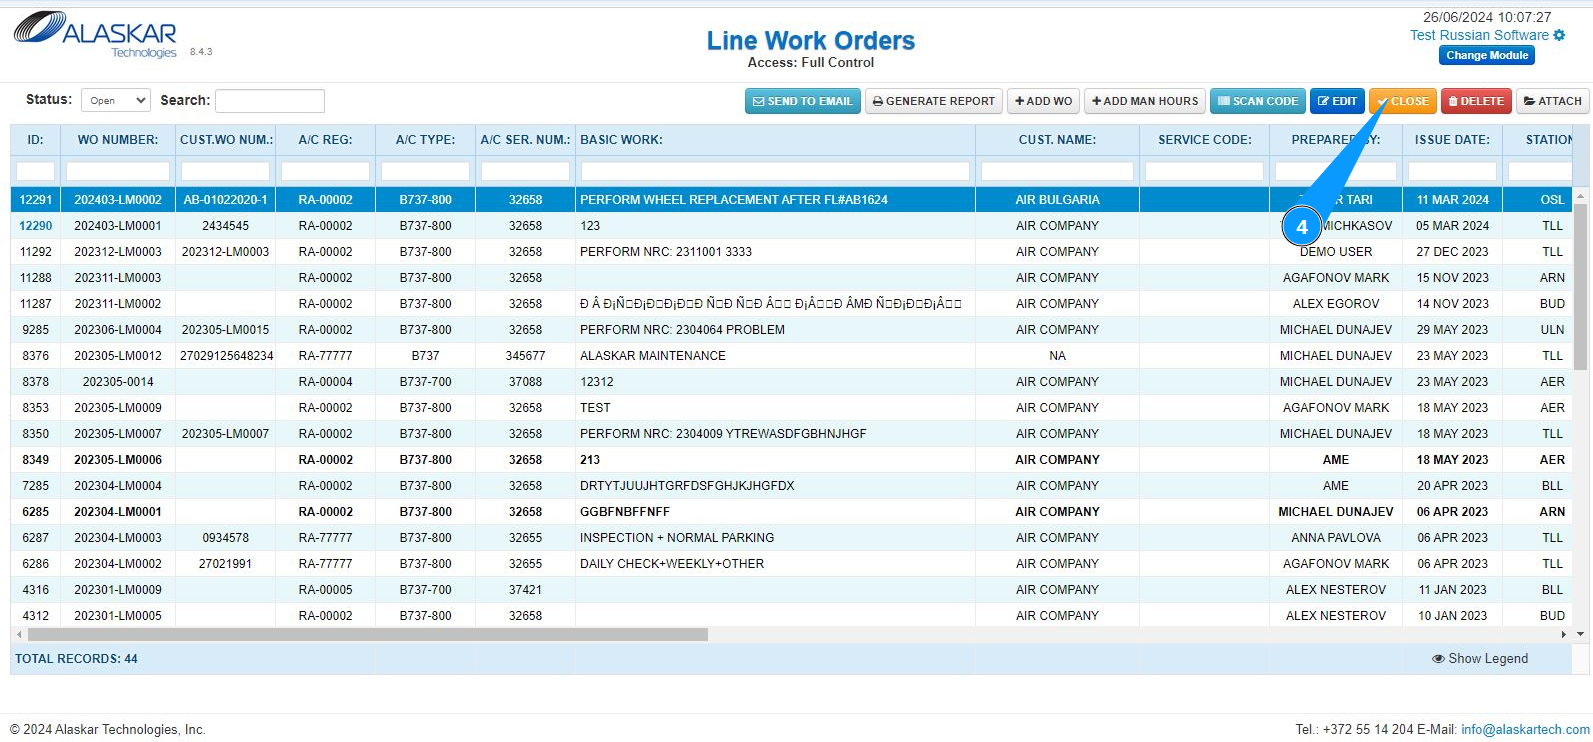Click the A/C Type filter box
Viewport: 1593px width, 742px height.
[x=426, y=171]
